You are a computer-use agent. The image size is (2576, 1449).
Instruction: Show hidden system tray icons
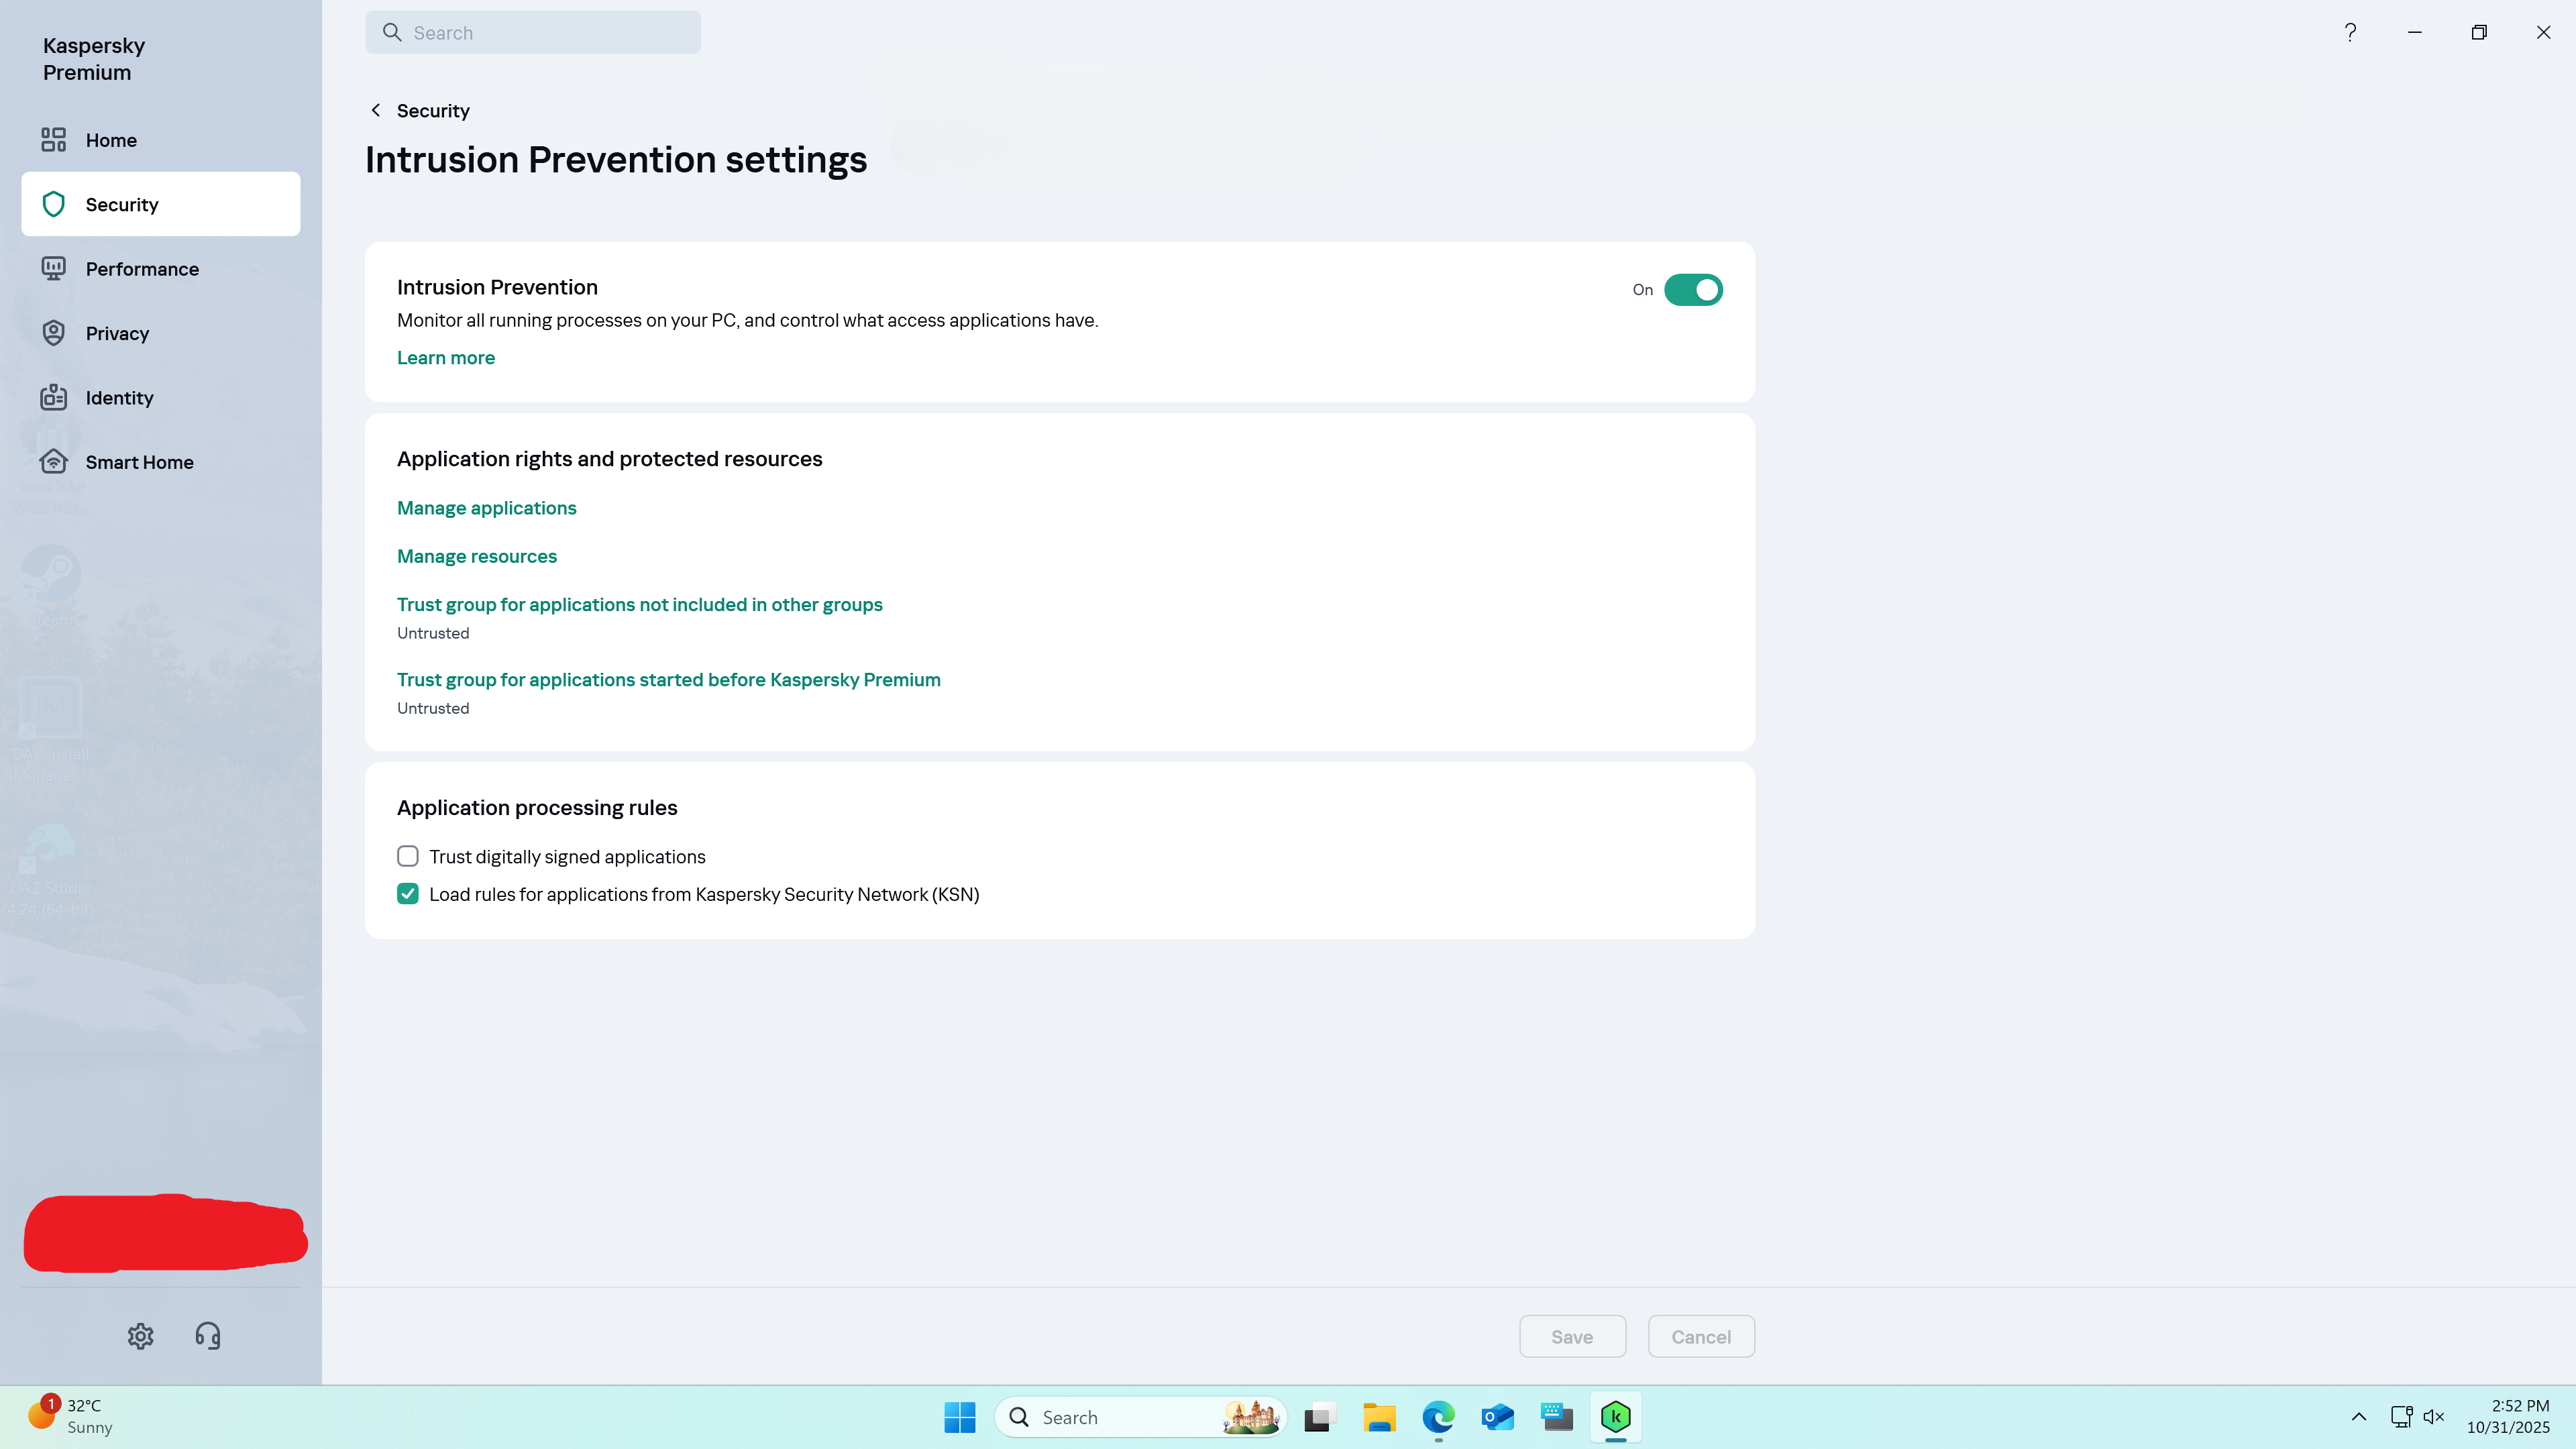coord(2359,1417)
